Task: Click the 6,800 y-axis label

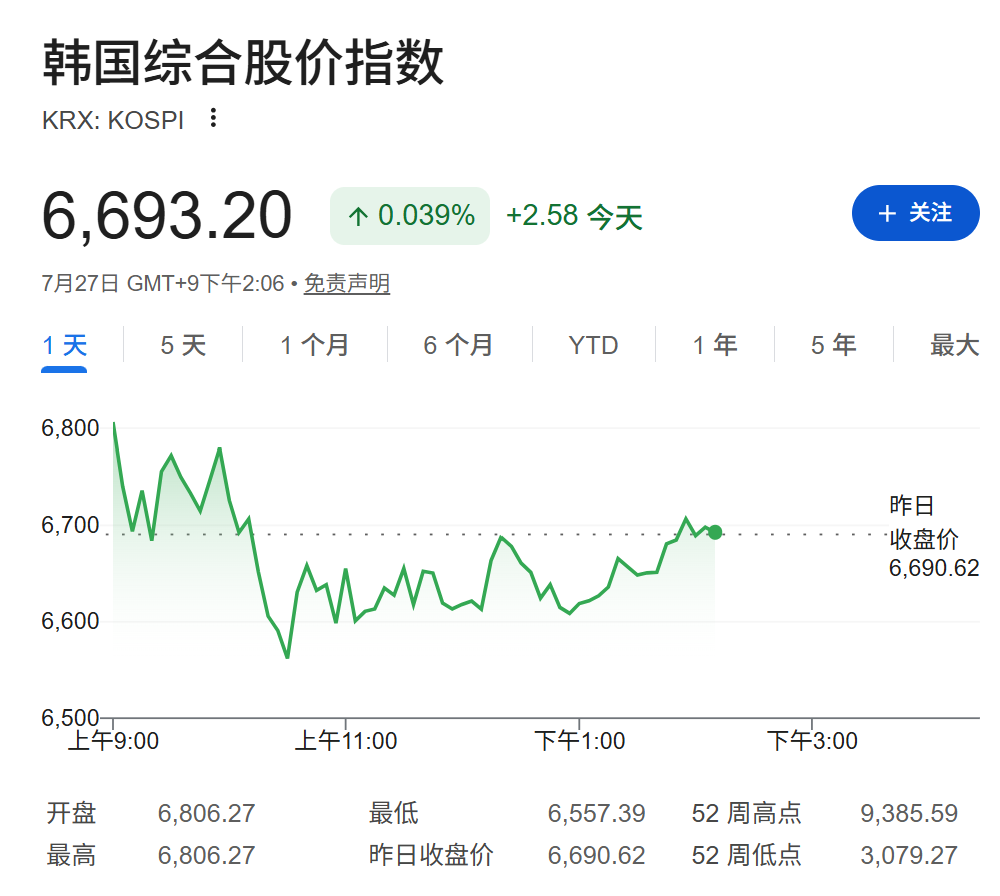Action: point(70,428)
